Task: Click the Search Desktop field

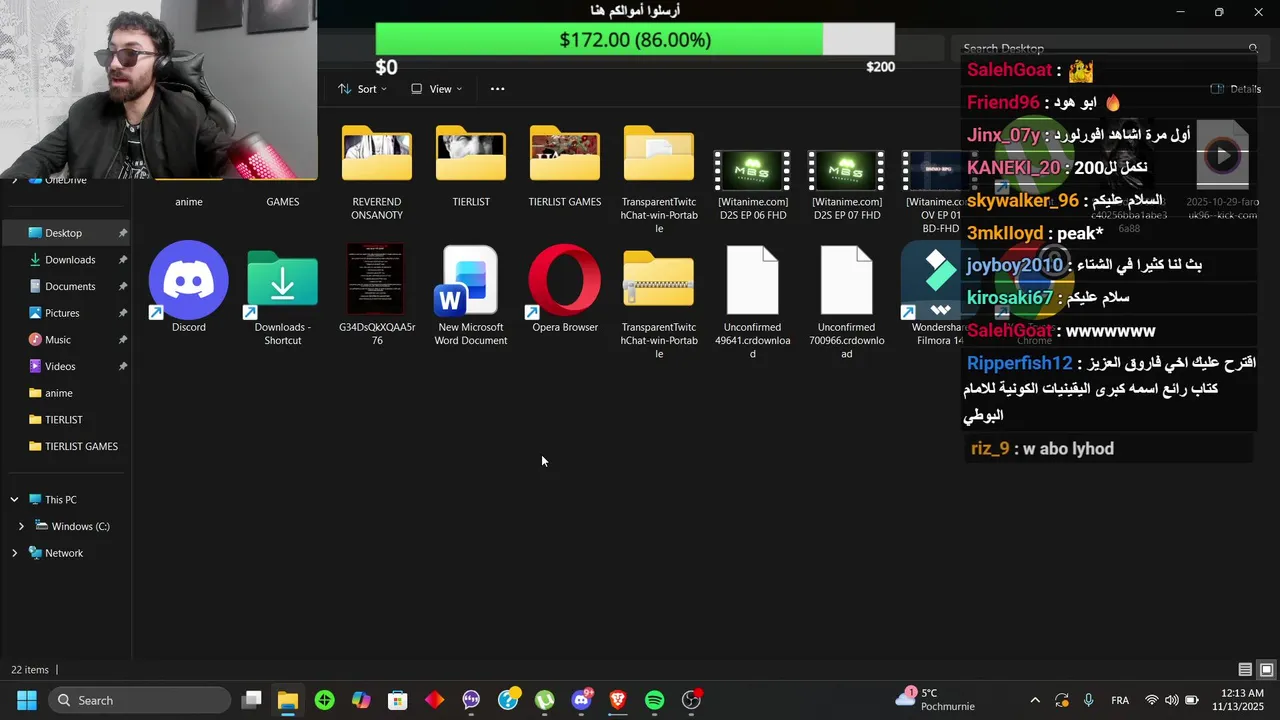Action: [x=1108, y=48]
